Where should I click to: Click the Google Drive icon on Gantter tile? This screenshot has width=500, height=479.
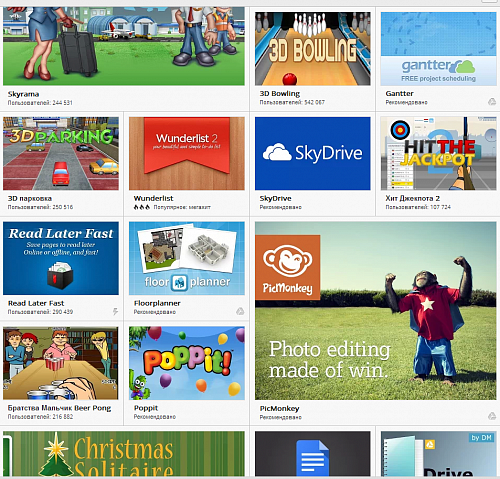pos(492,102)
